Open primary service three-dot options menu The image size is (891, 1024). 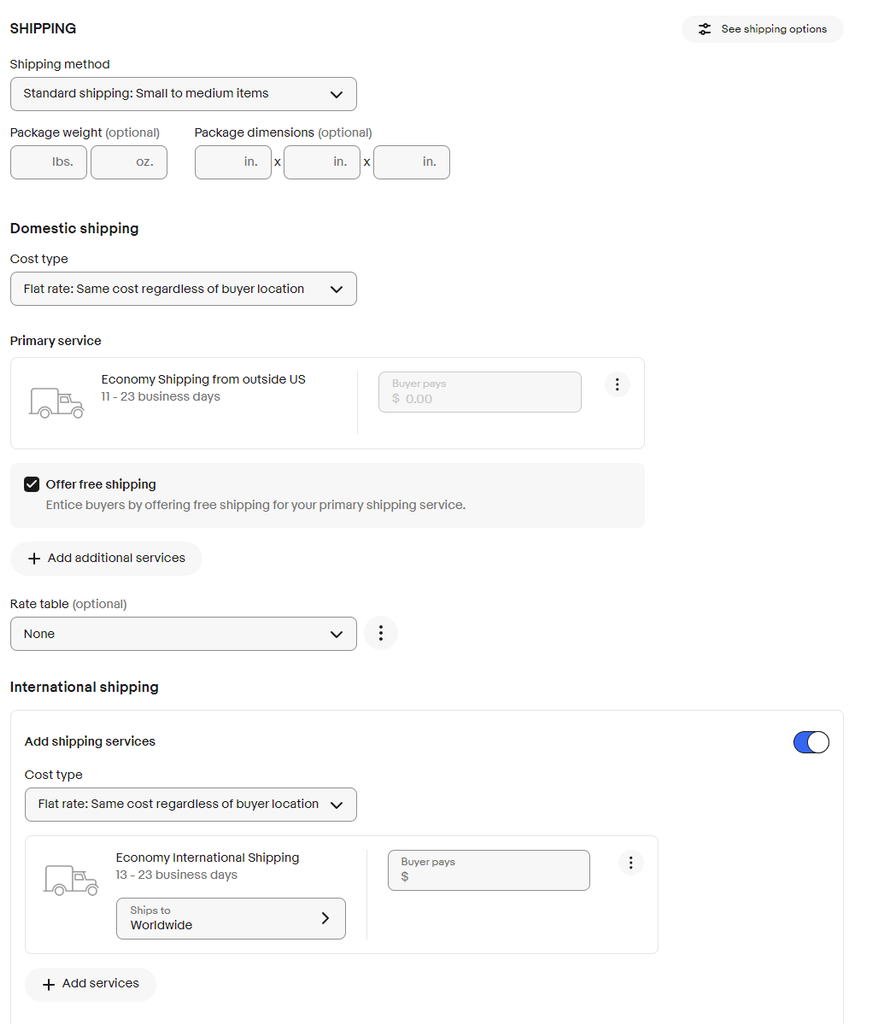click(618, 384)
